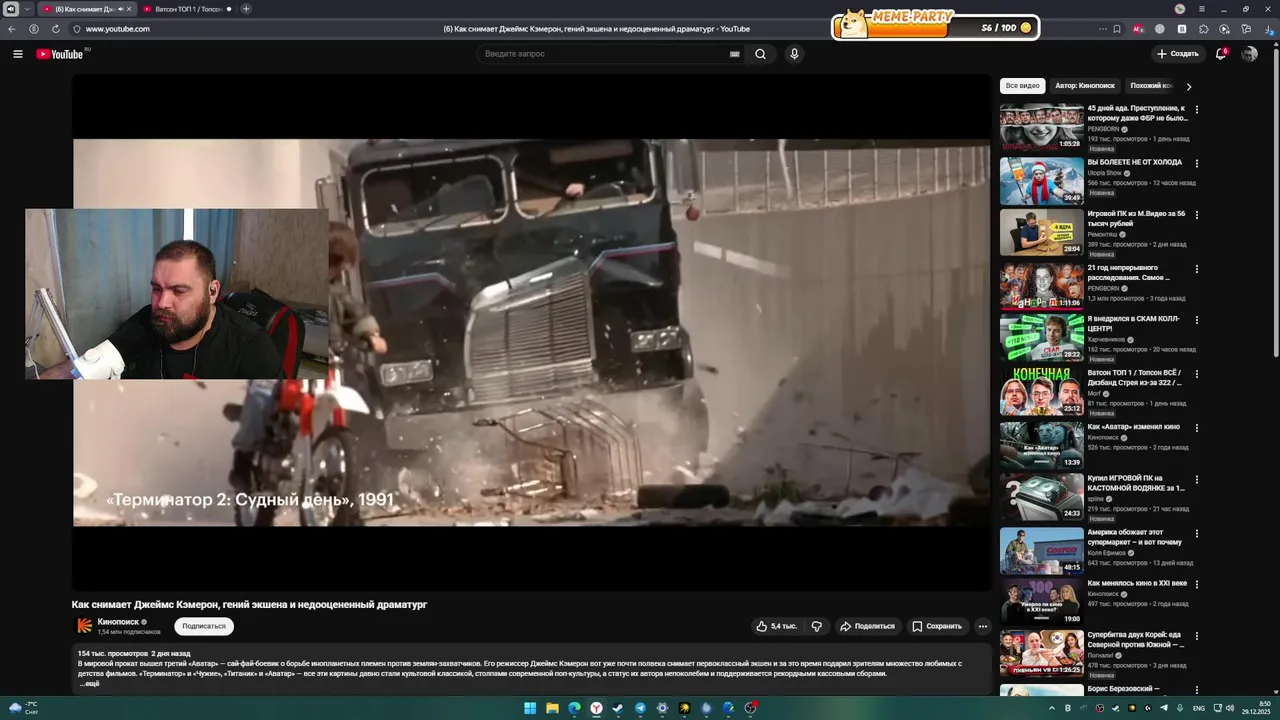Open '21 год непрерывного расследования' title

pos(1129,273)
